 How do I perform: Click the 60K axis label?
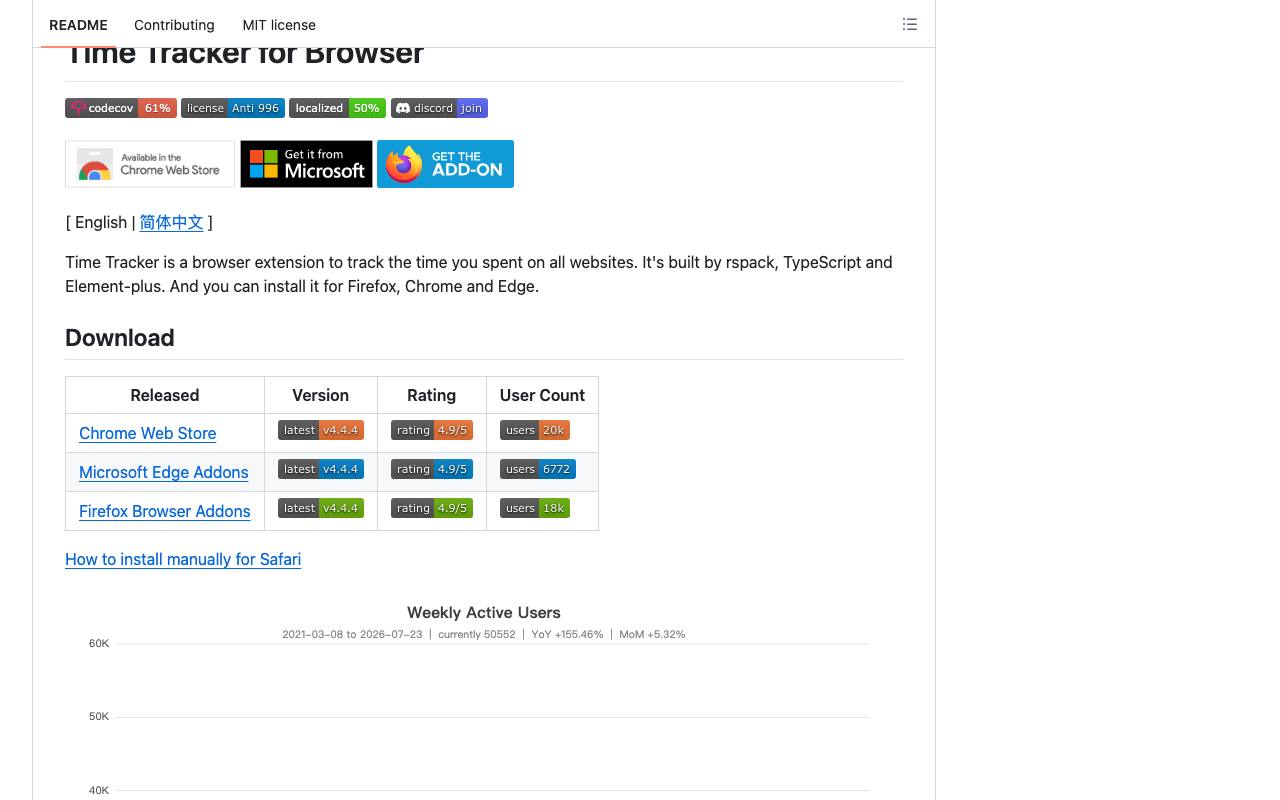click(x=99, y=643)
